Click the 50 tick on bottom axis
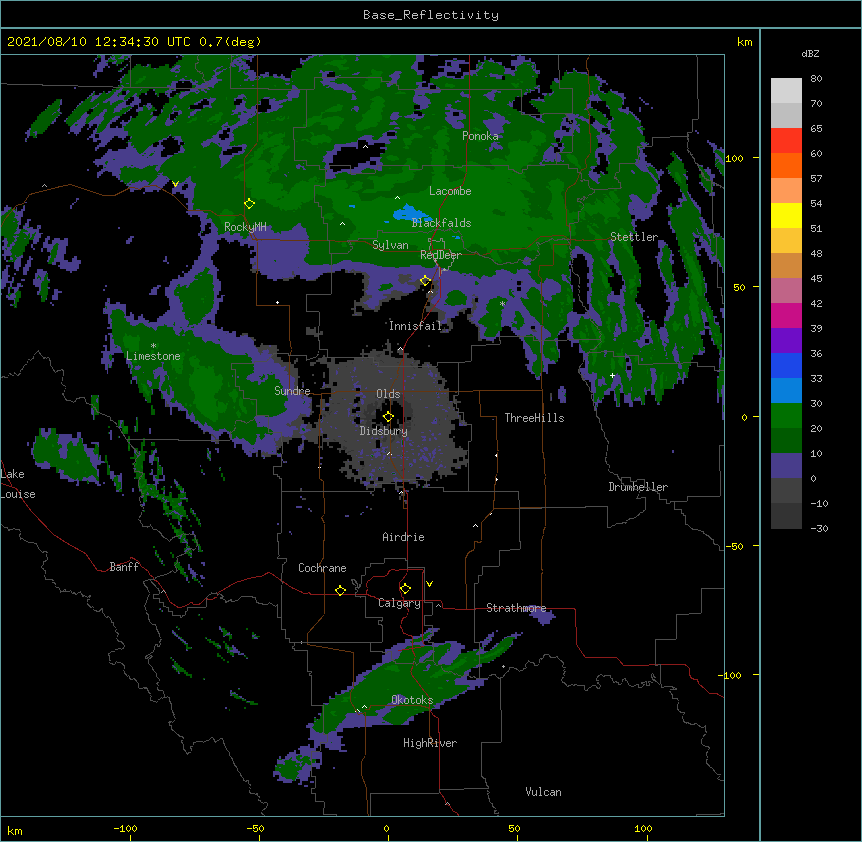Viewport: 862px width, 842px height. tap(514, 828)
